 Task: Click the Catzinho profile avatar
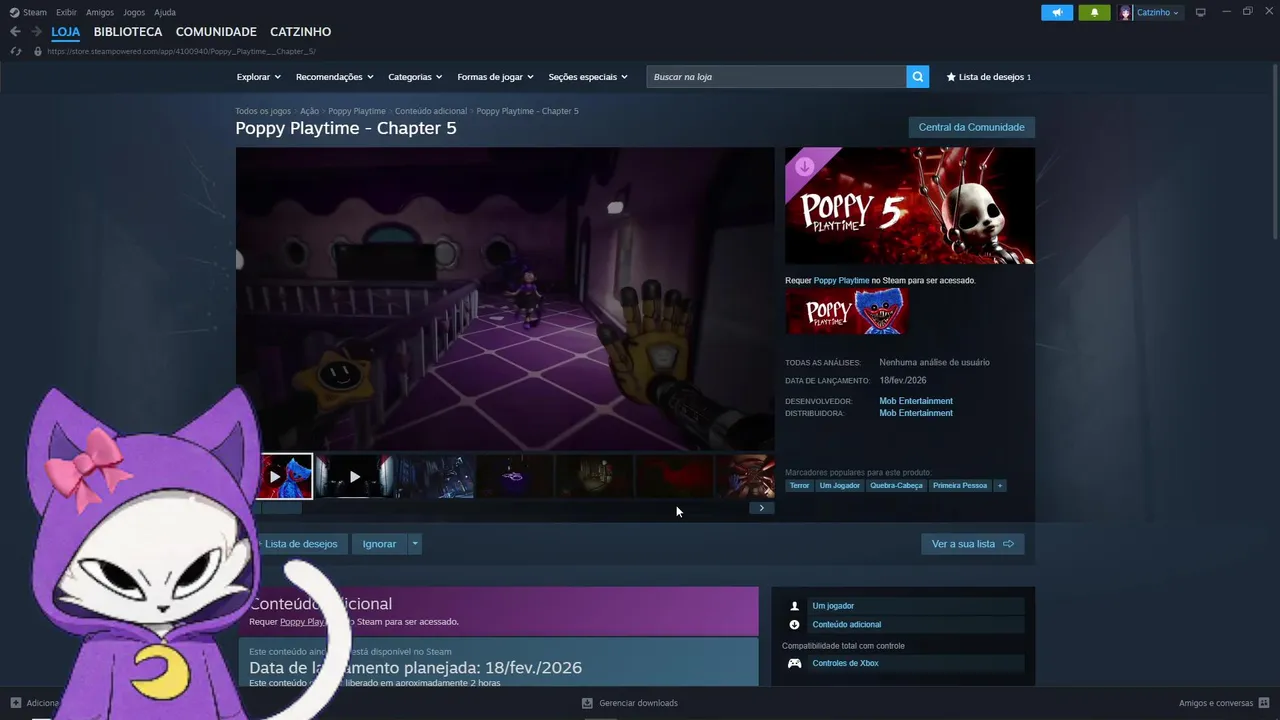1126,13
